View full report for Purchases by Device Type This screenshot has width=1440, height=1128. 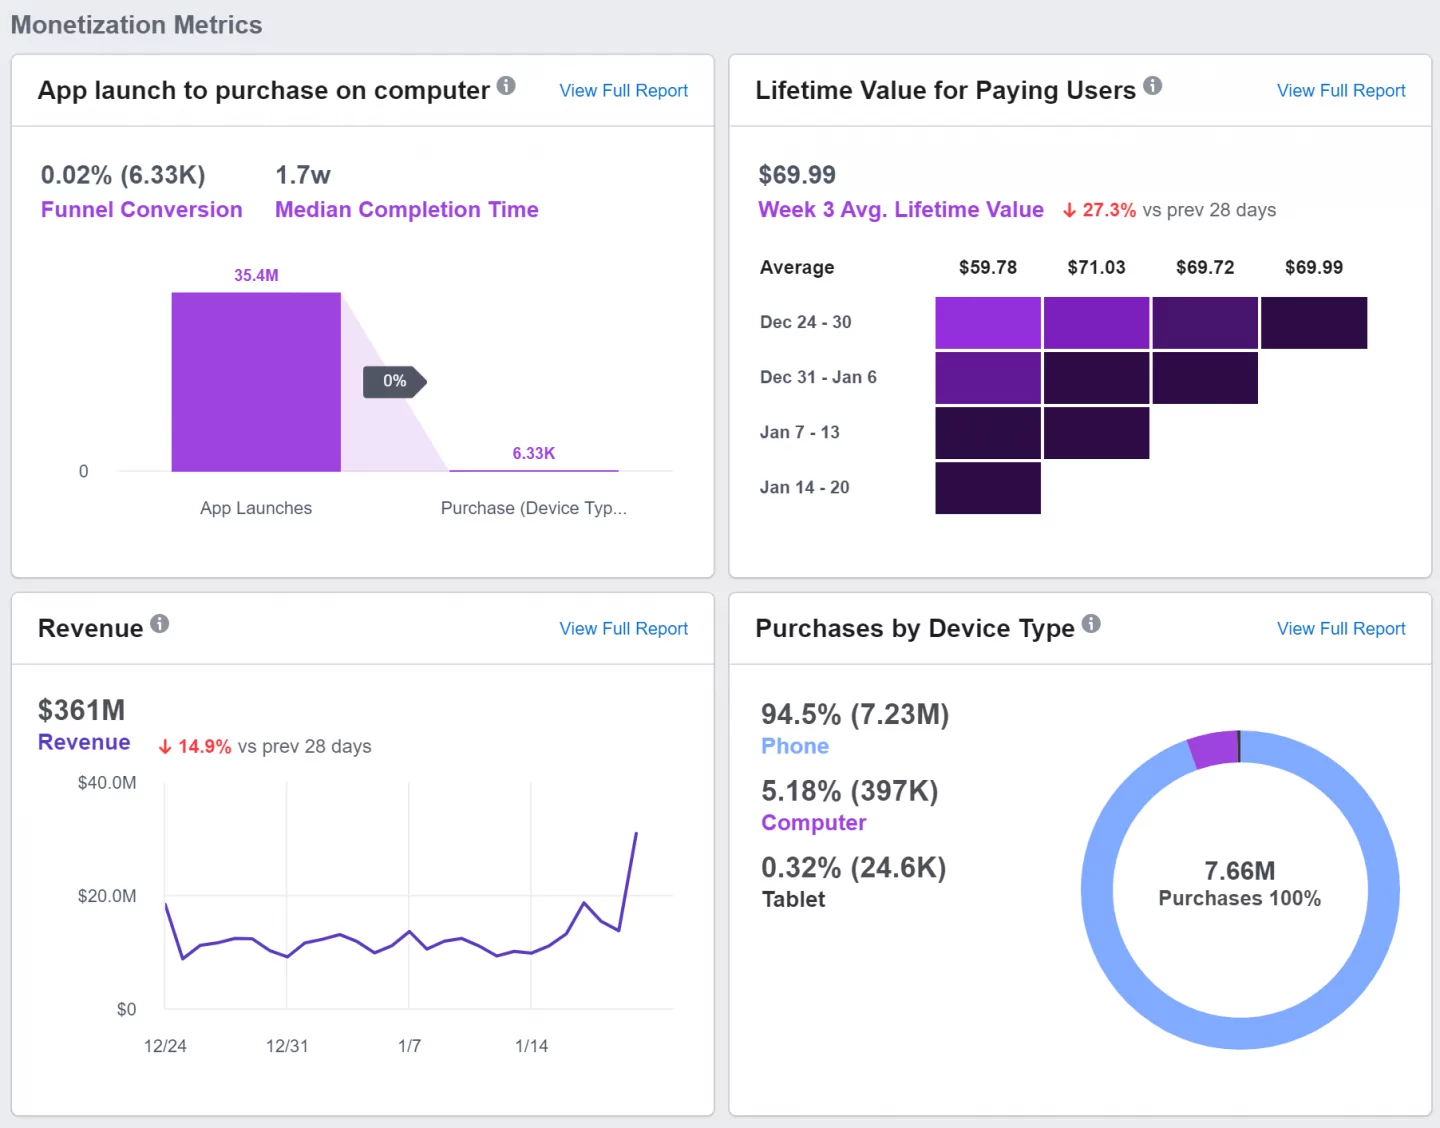[1341, 629]
